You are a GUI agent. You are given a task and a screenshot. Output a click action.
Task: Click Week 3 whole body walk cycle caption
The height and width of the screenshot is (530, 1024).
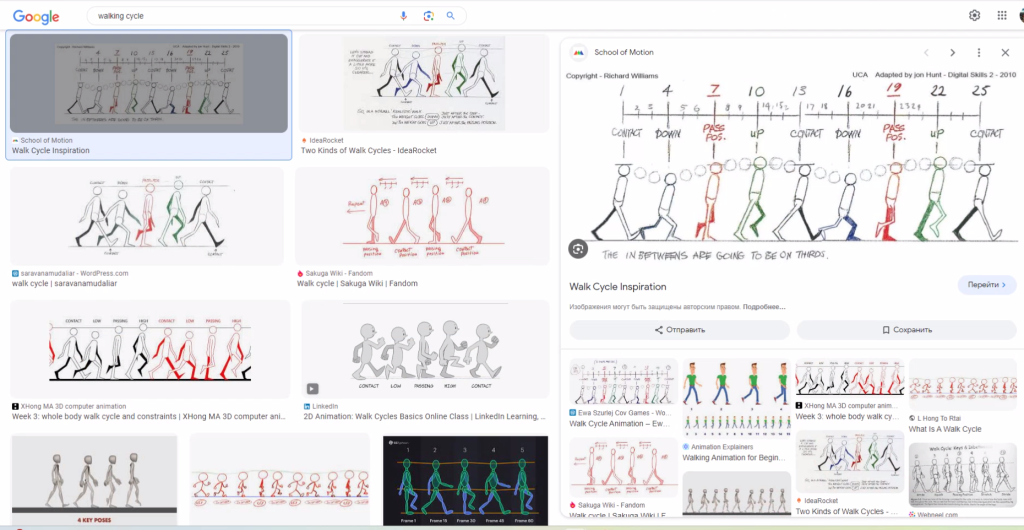tap(149, 416)
